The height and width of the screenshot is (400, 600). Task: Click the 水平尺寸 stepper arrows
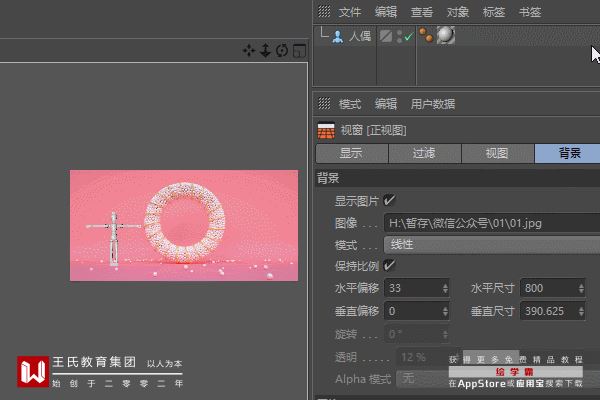point(581,288)
